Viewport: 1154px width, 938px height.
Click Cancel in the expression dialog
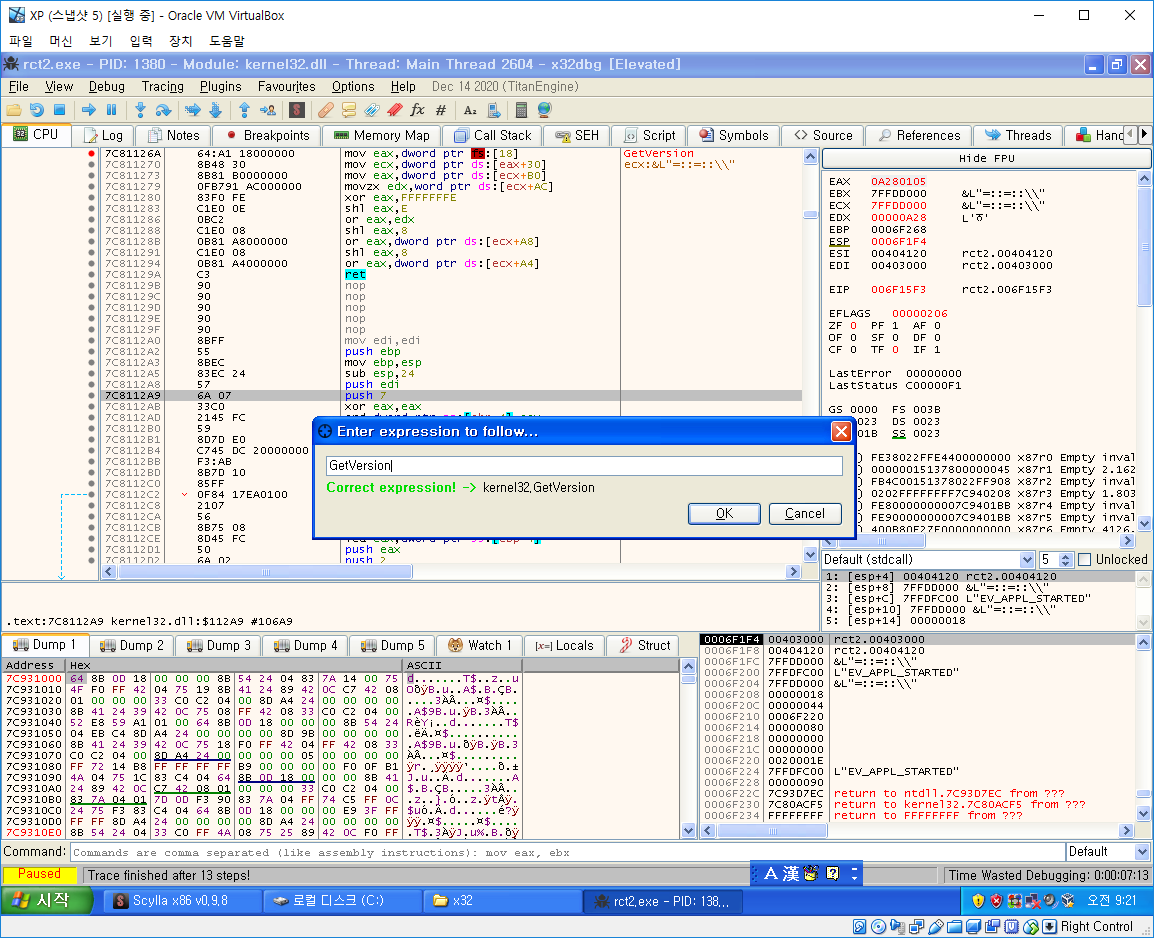click(804, 514)
